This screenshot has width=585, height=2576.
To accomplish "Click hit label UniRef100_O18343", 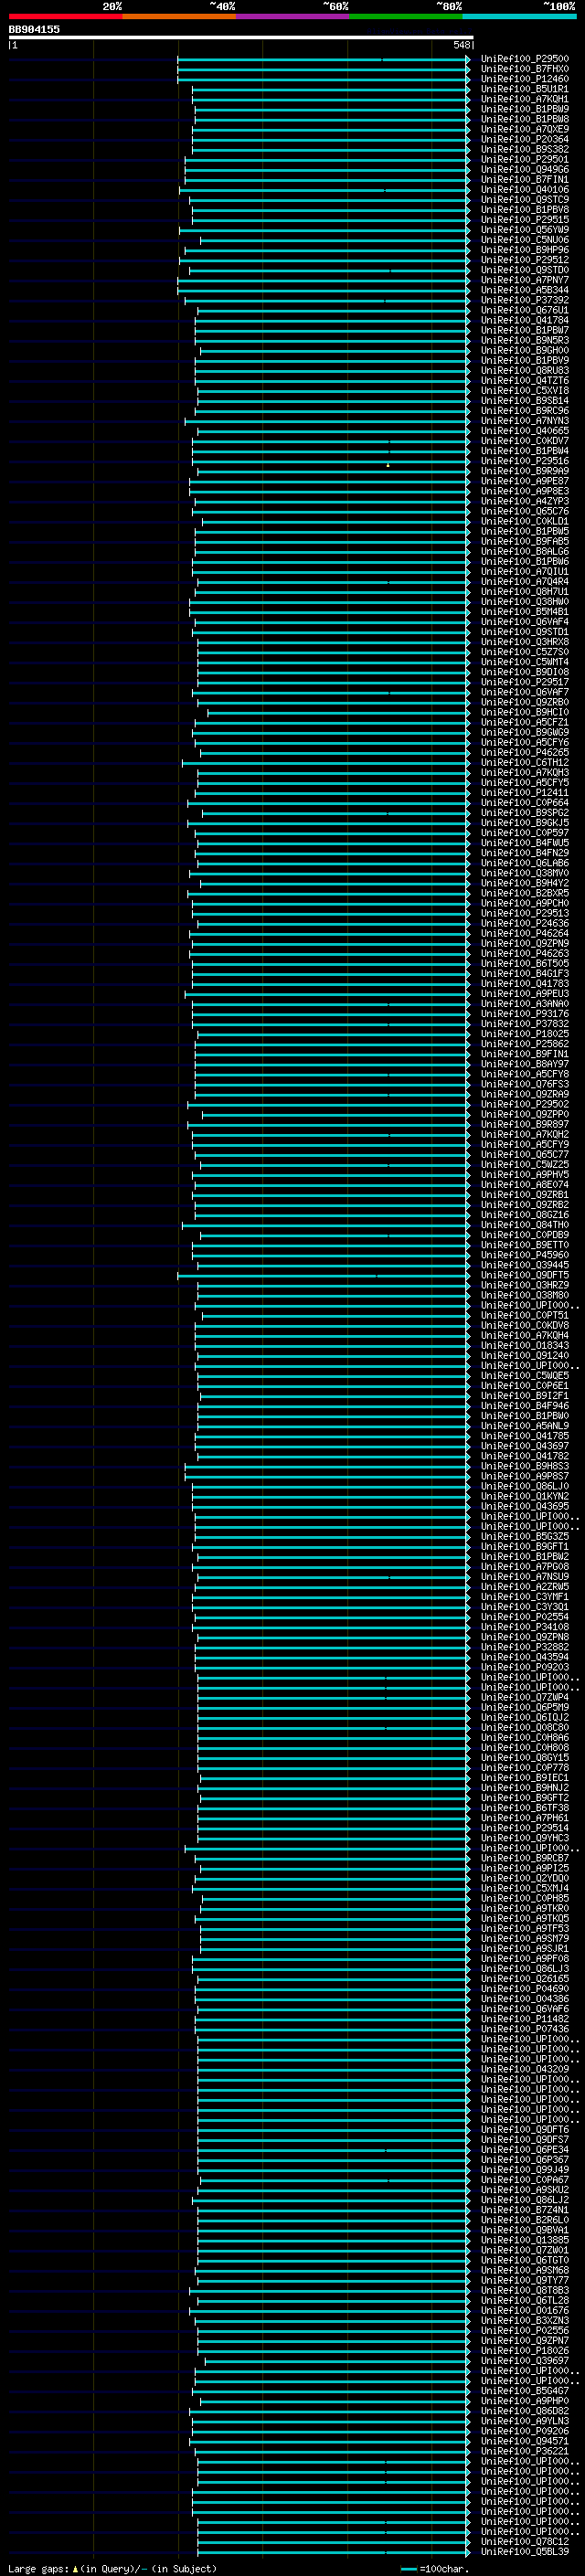I will (x=524, y=1346).
